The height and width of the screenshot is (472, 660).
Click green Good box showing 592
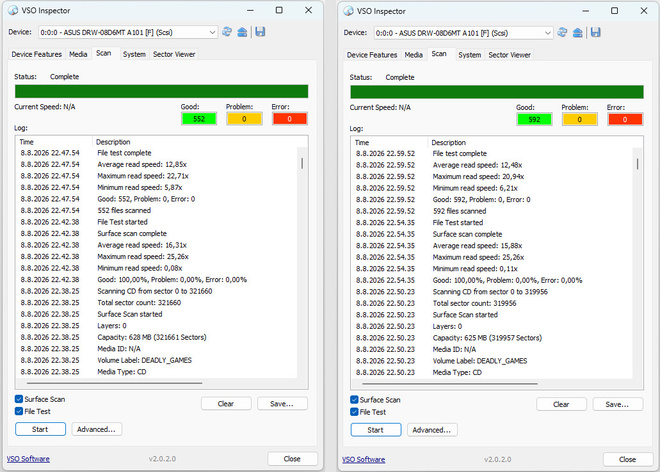tap(535, 120)
